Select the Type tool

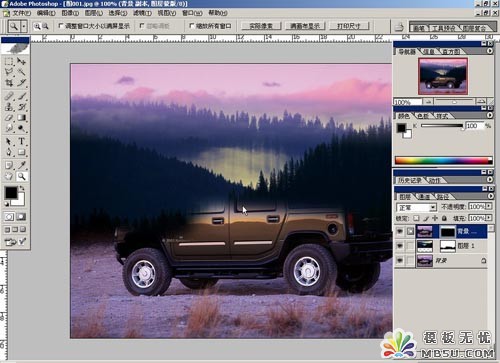[x=22, y=141]
